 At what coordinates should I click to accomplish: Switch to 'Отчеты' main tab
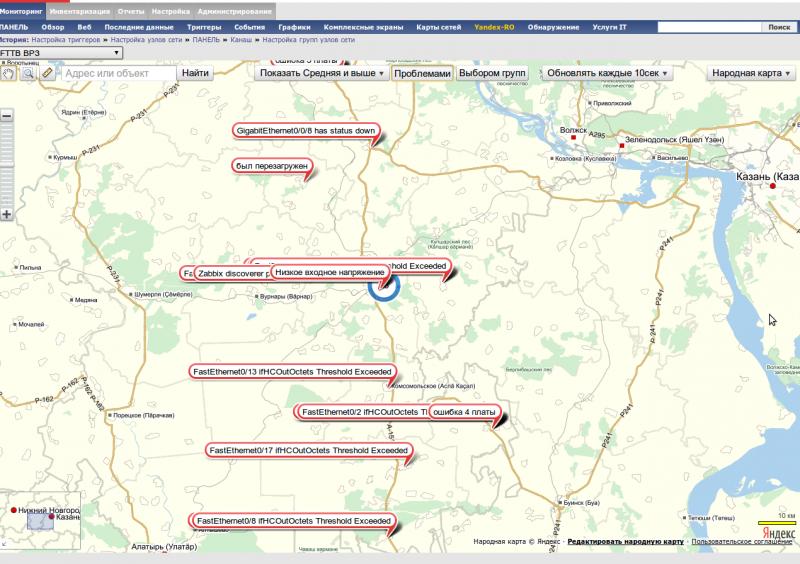131,11
